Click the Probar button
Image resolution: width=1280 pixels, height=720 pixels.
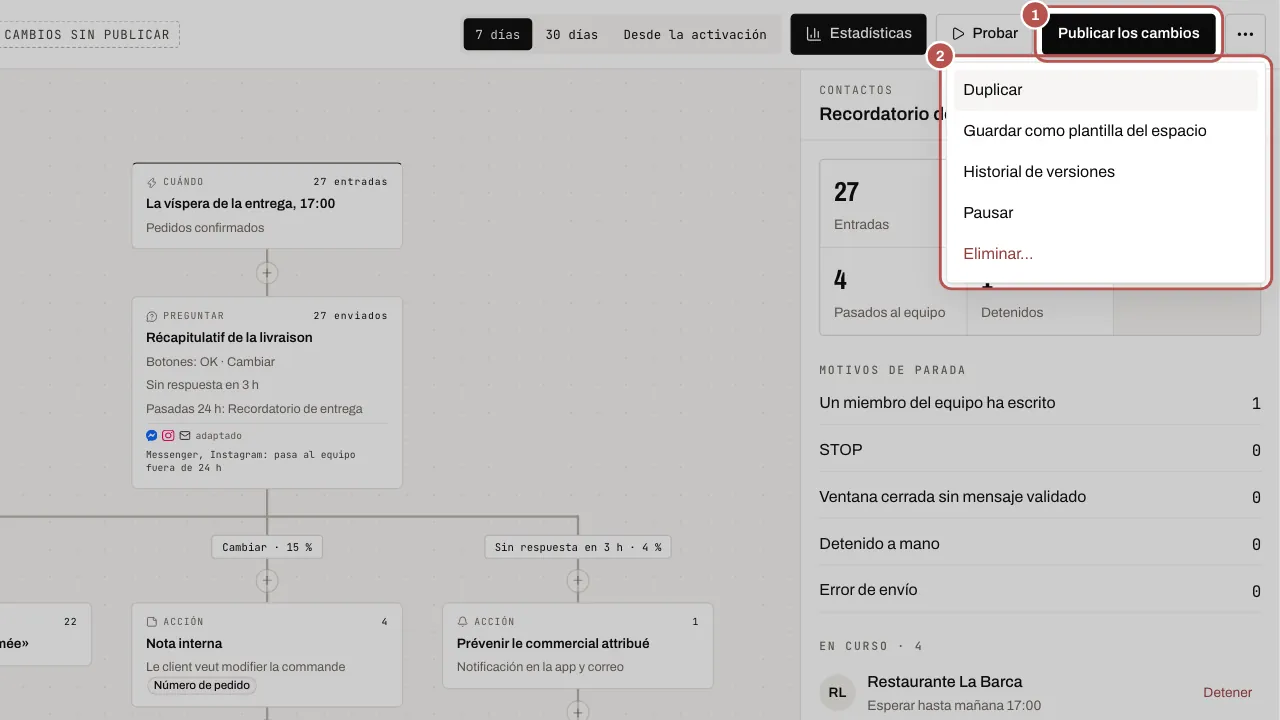(985, 34)
